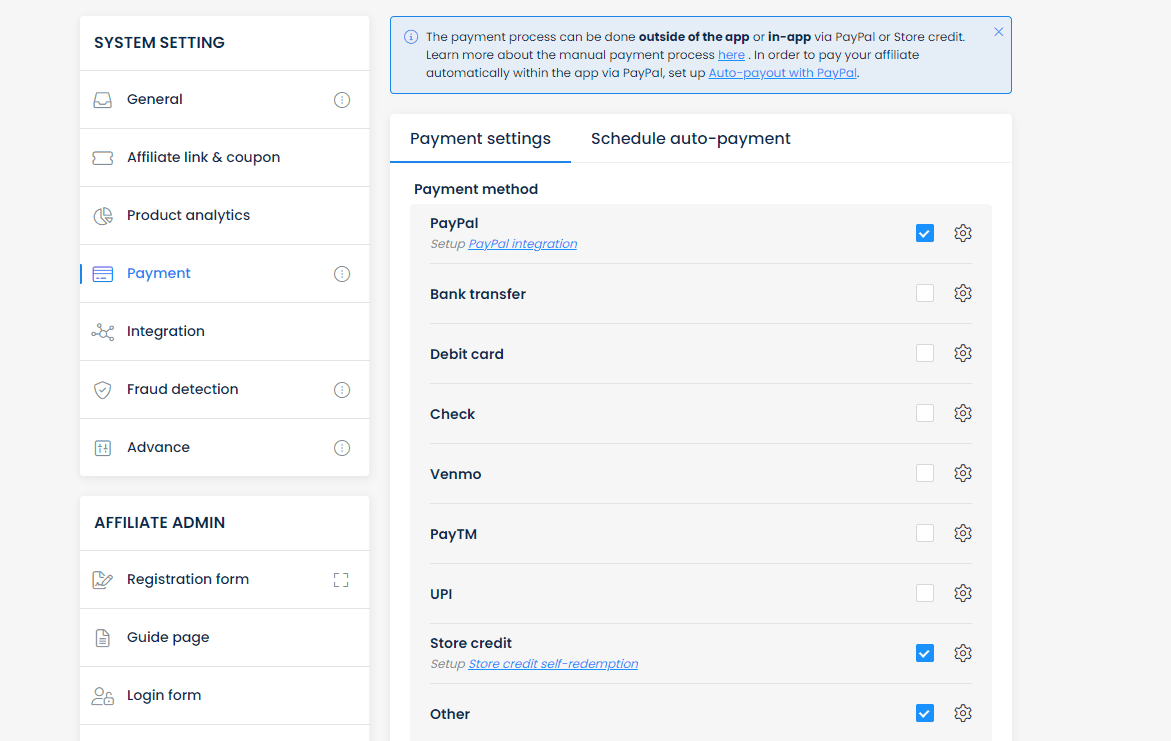1171x741 pixels.
Task: Open Bank transfer gear settings icon
Action: click(963, 293)
